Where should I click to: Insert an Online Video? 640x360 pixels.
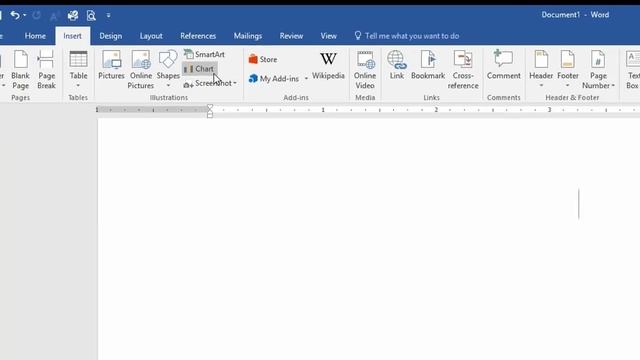tap(364, 70)
